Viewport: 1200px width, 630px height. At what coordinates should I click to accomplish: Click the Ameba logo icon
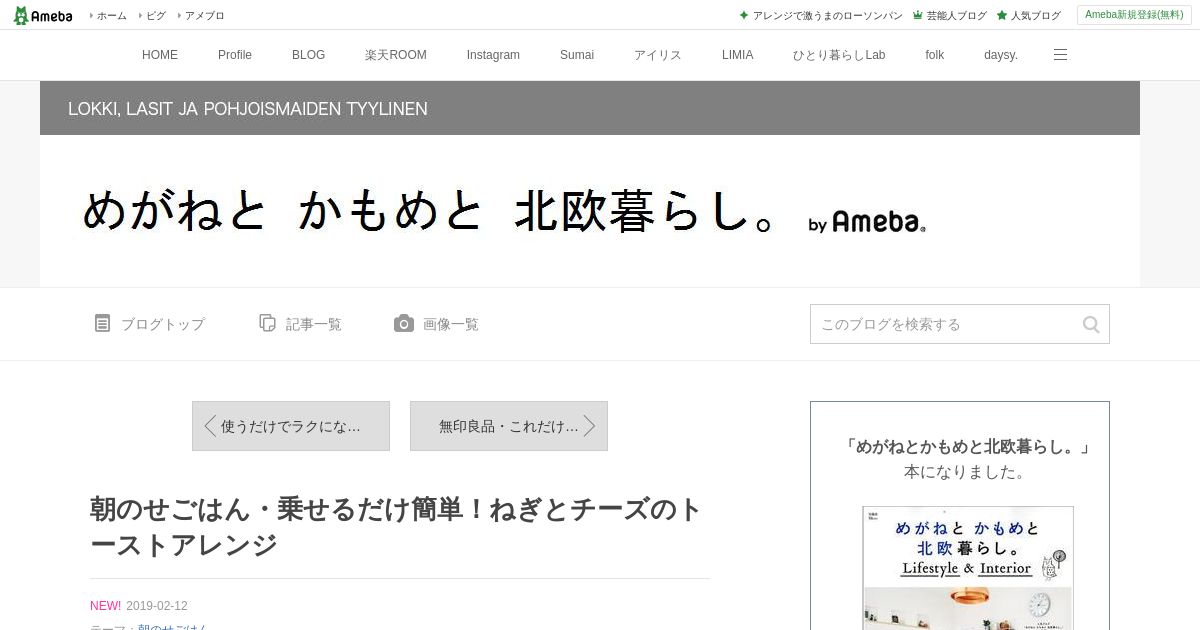43,15
